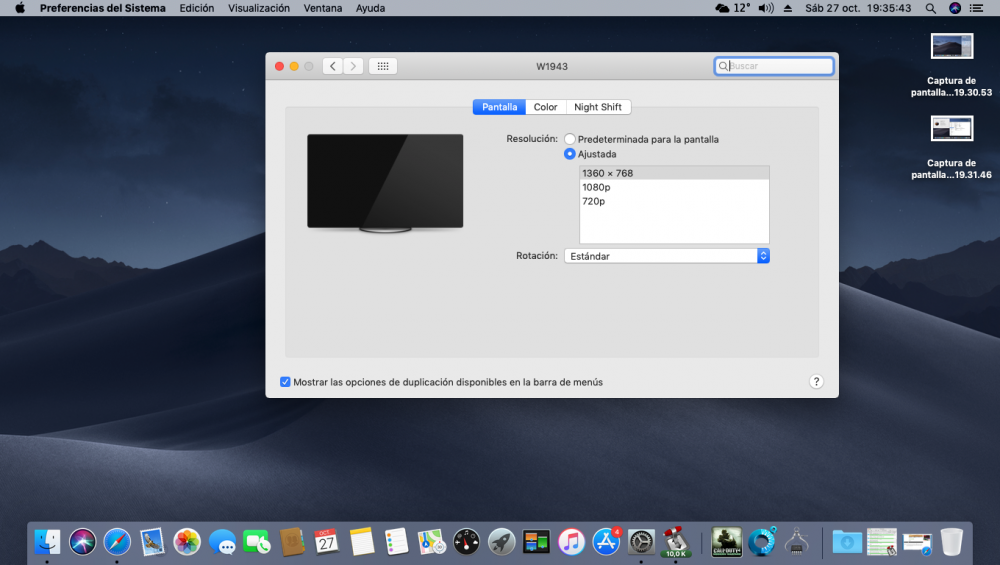Screen dimensions: 1000x565
Task: Launch Call of Duty 4 from the Dock
Action: [x=726, y=542]
